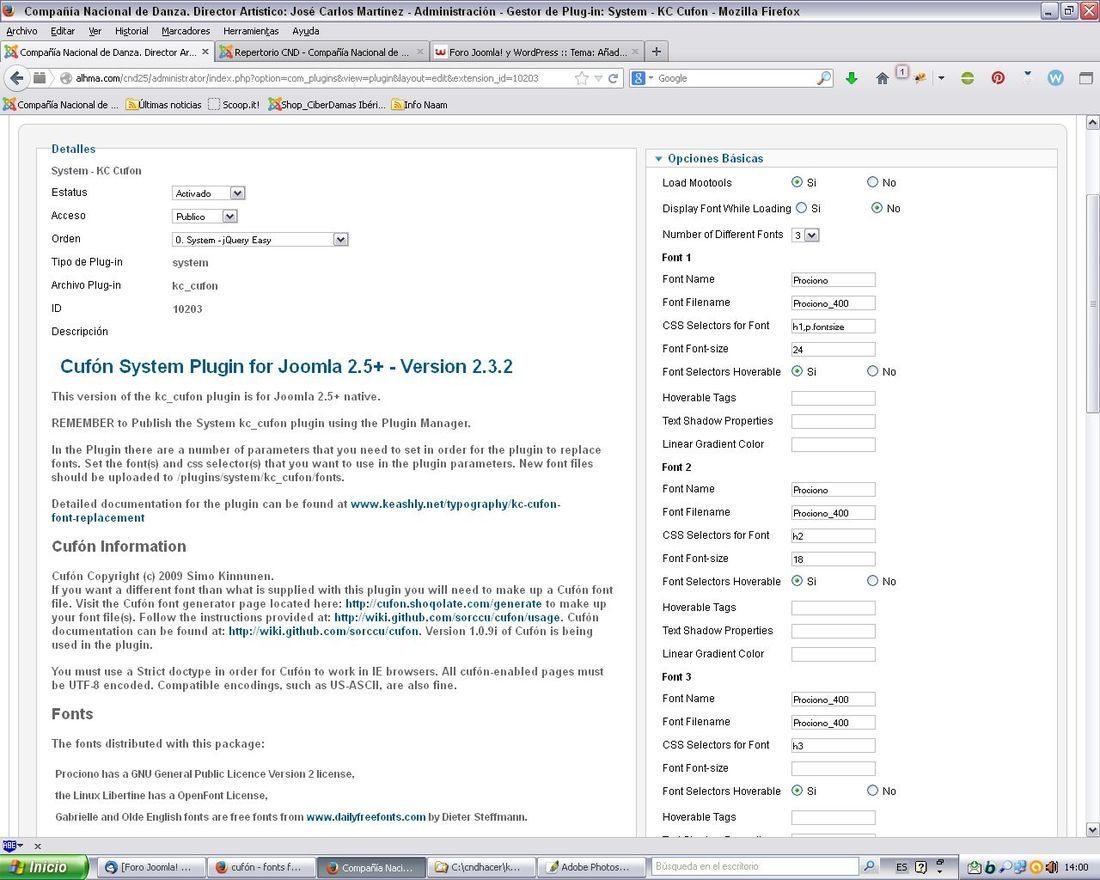Set Font 2 Selectors Hoverable to No
Image resolution: width=1100 pixels, height=880 pixels.
[872, 580]
